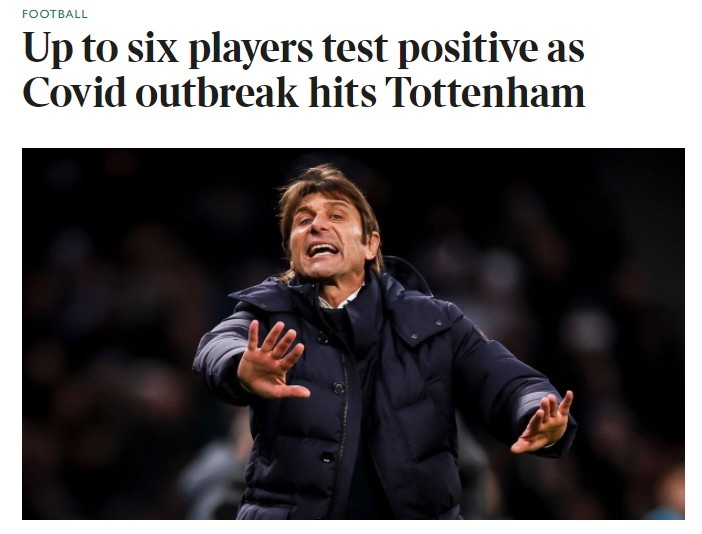The height and width of the screenshot is (534, 702).
Task: Open the article's main photo
Action: (x=353, y=333)
